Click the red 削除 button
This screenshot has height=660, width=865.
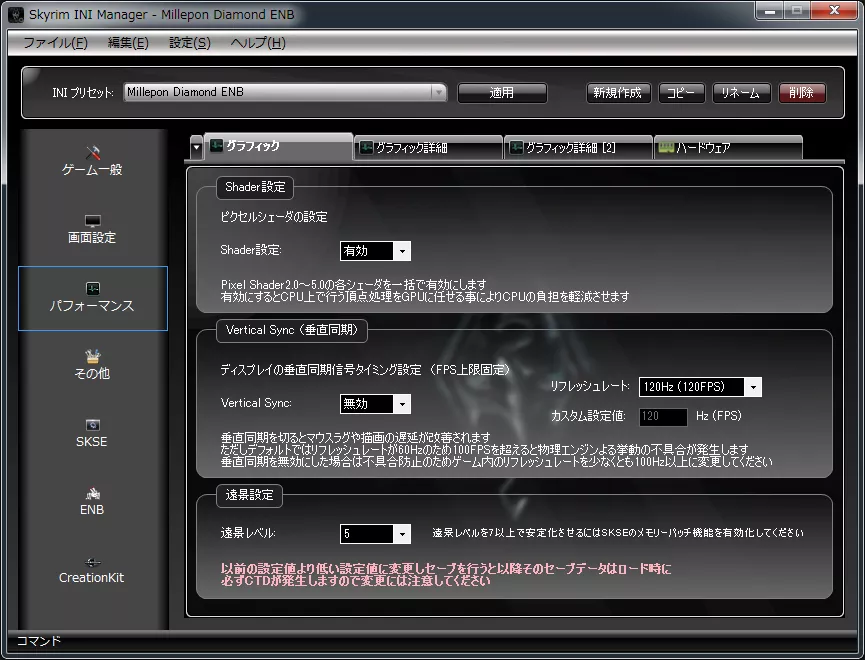pyautogui.click(x=802, y=93)
